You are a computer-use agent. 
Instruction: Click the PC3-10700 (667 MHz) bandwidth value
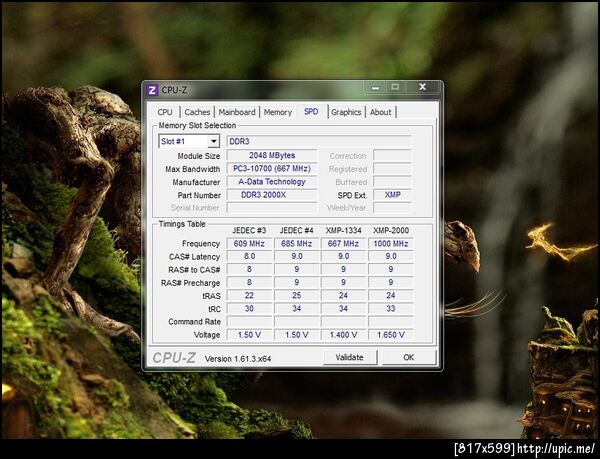pyautogui.click(x=272, y=169)
